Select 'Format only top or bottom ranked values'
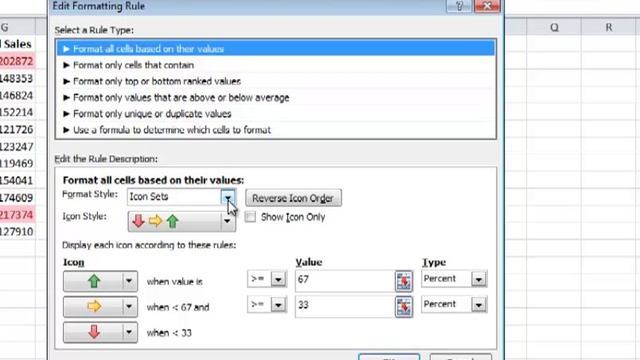Viewport: 640px width, 360px height. 276,81
